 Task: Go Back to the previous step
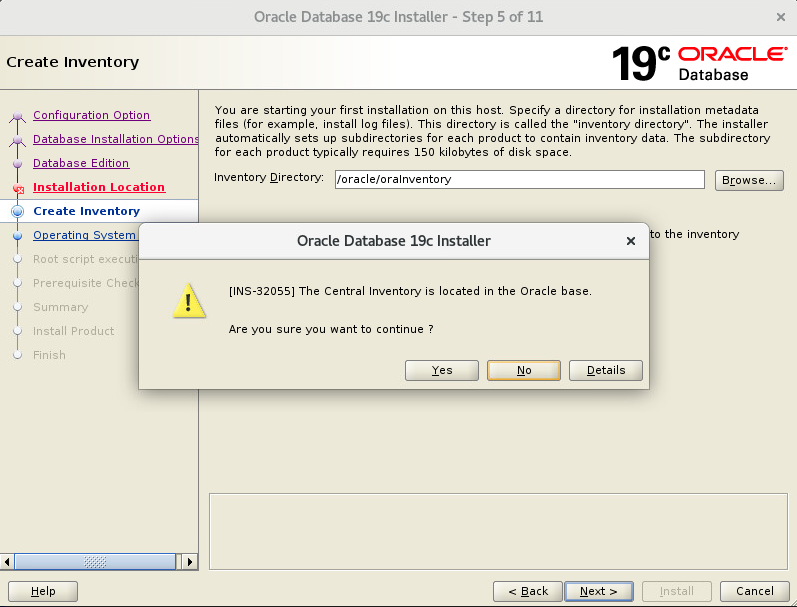[528, 591]
